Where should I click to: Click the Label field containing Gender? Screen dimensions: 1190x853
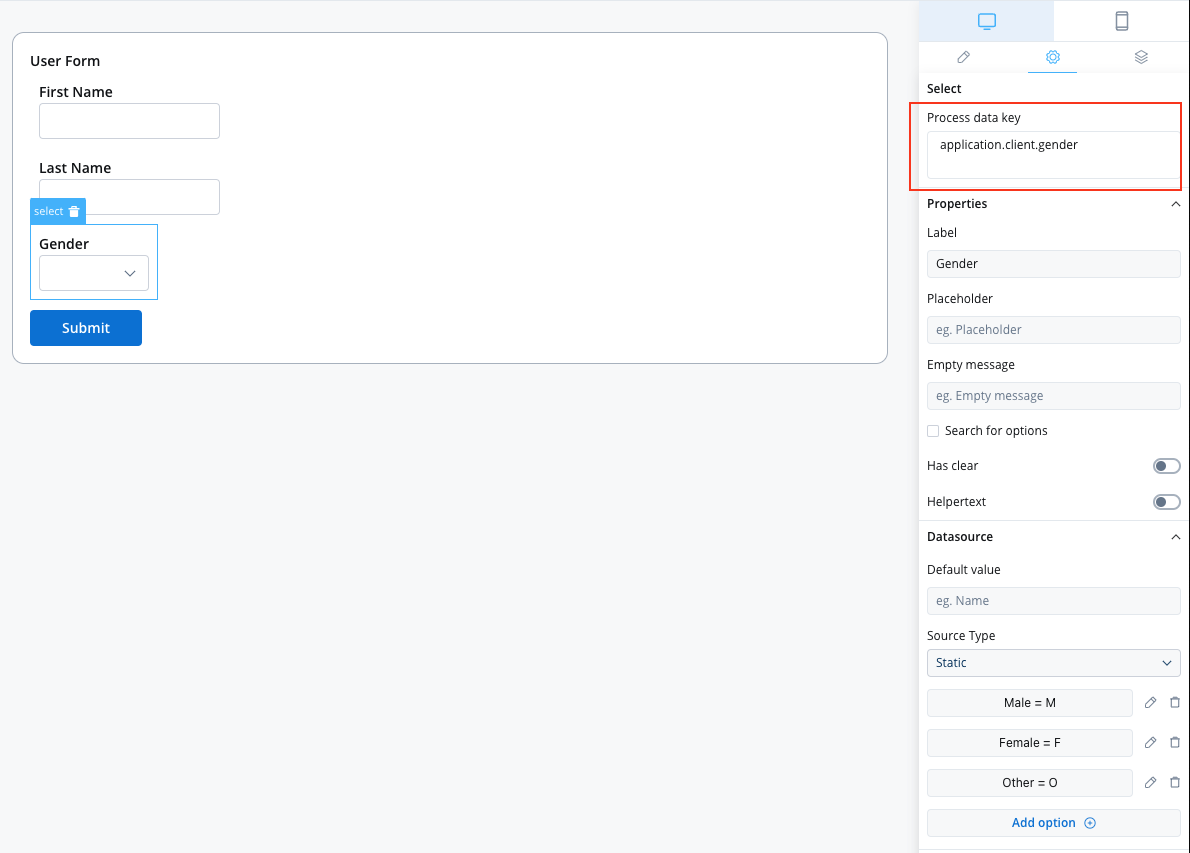(x=1053, y=264)
